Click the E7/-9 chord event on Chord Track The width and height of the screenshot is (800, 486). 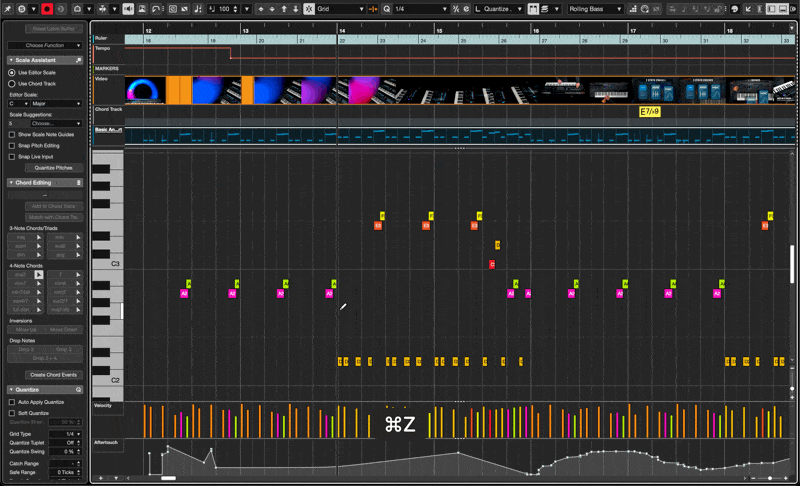point(650,112)
